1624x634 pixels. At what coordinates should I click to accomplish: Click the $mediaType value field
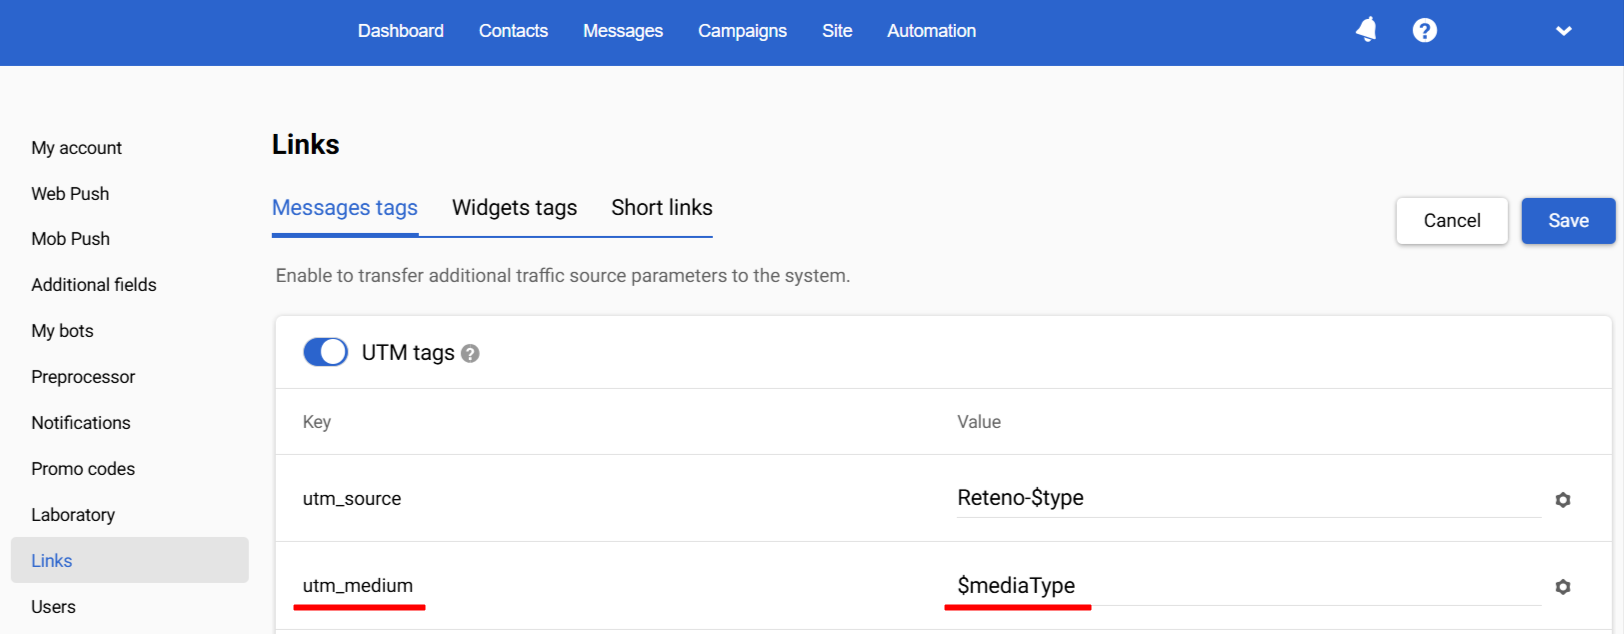(1247, 586)
